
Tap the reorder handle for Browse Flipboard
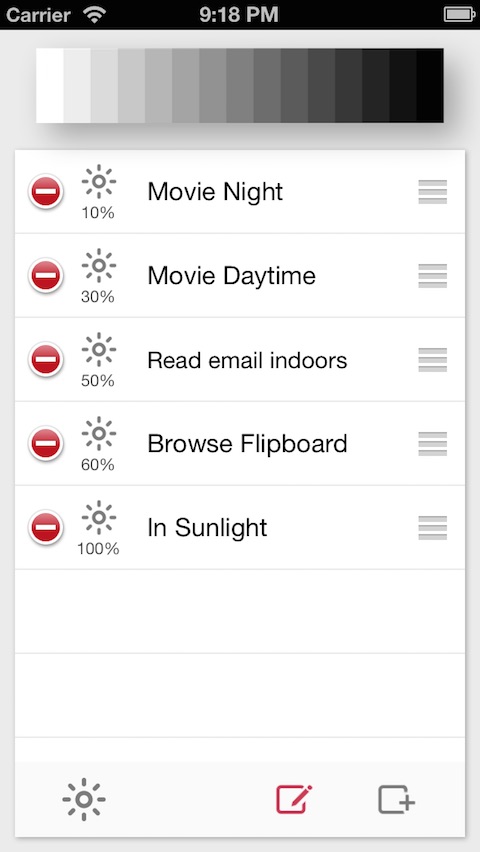tap(433, 444)
